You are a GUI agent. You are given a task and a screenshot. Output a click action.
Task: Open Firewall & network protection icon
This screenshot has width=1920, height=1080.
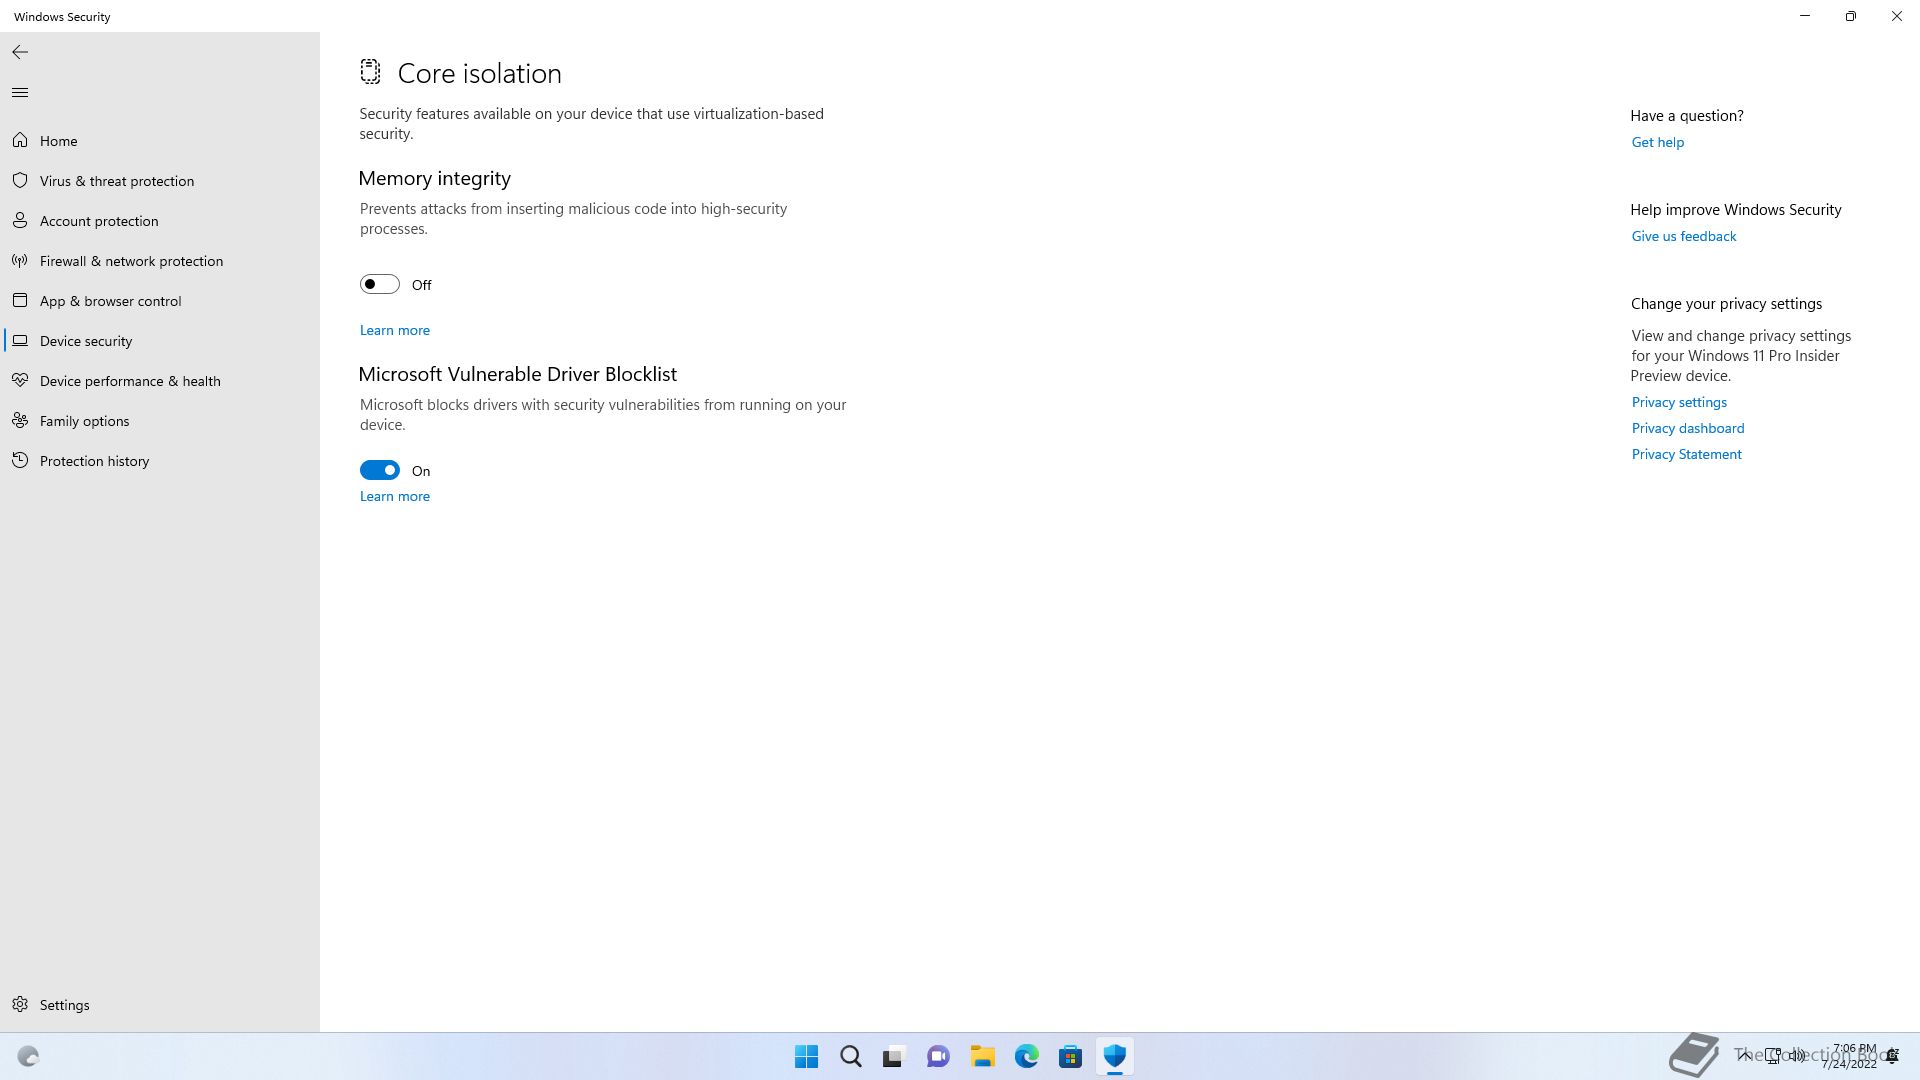(x=20, y=261)
